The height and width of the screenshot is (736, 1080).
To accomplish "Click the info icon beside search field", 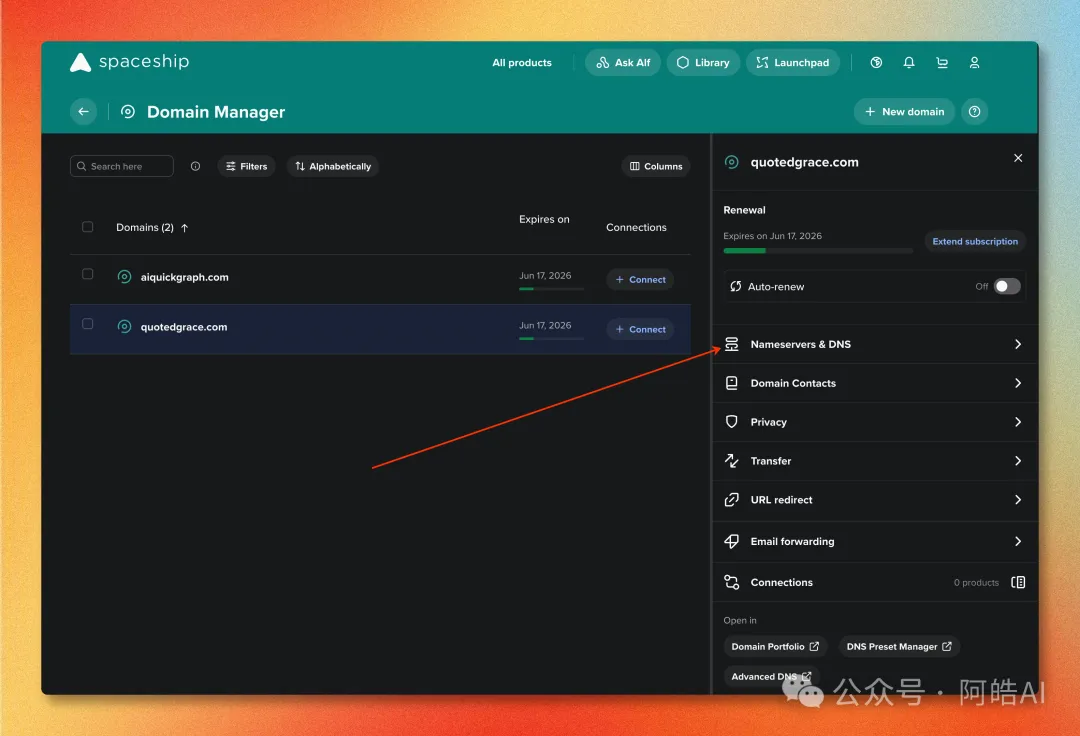I will (196, 166).
